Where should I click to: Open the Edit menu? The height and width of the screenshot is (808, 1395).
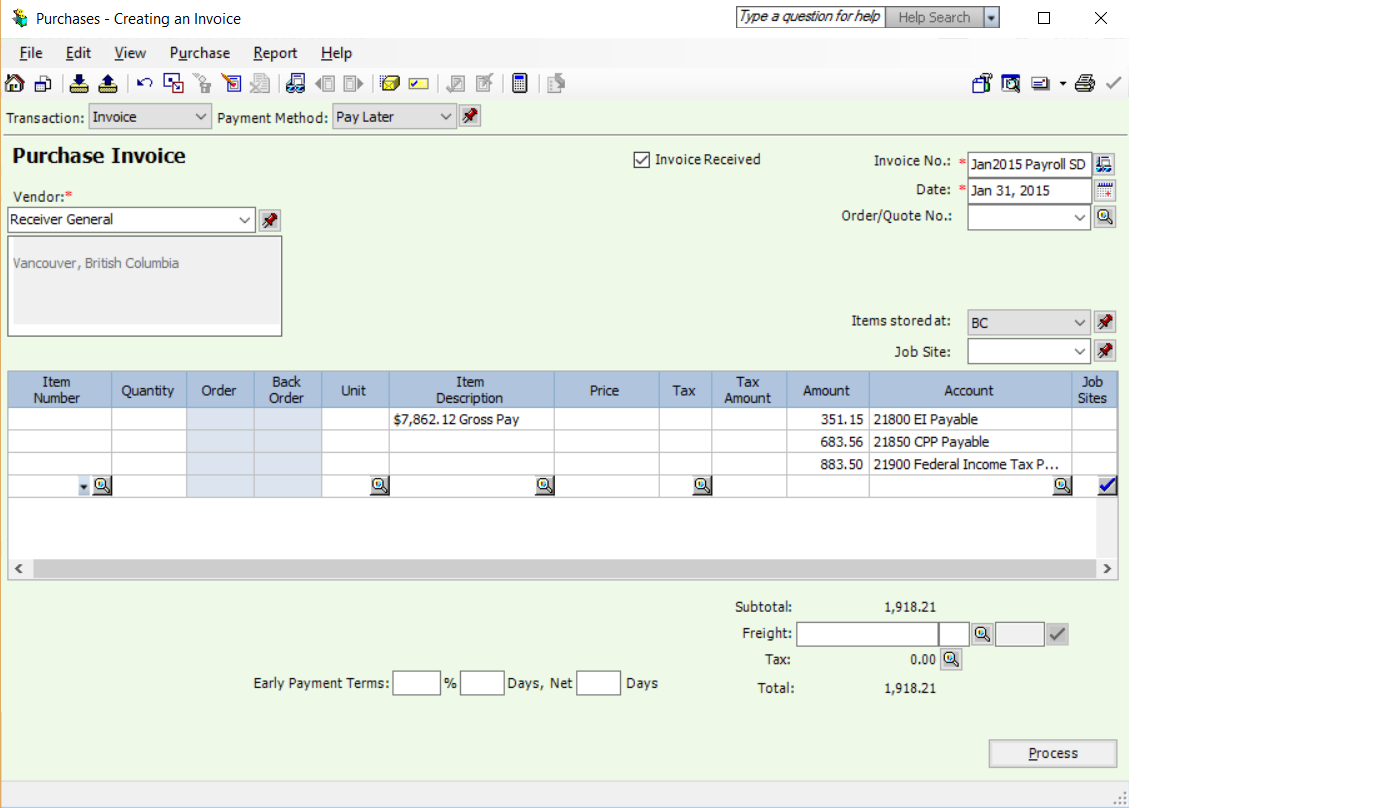click(78, 53)
